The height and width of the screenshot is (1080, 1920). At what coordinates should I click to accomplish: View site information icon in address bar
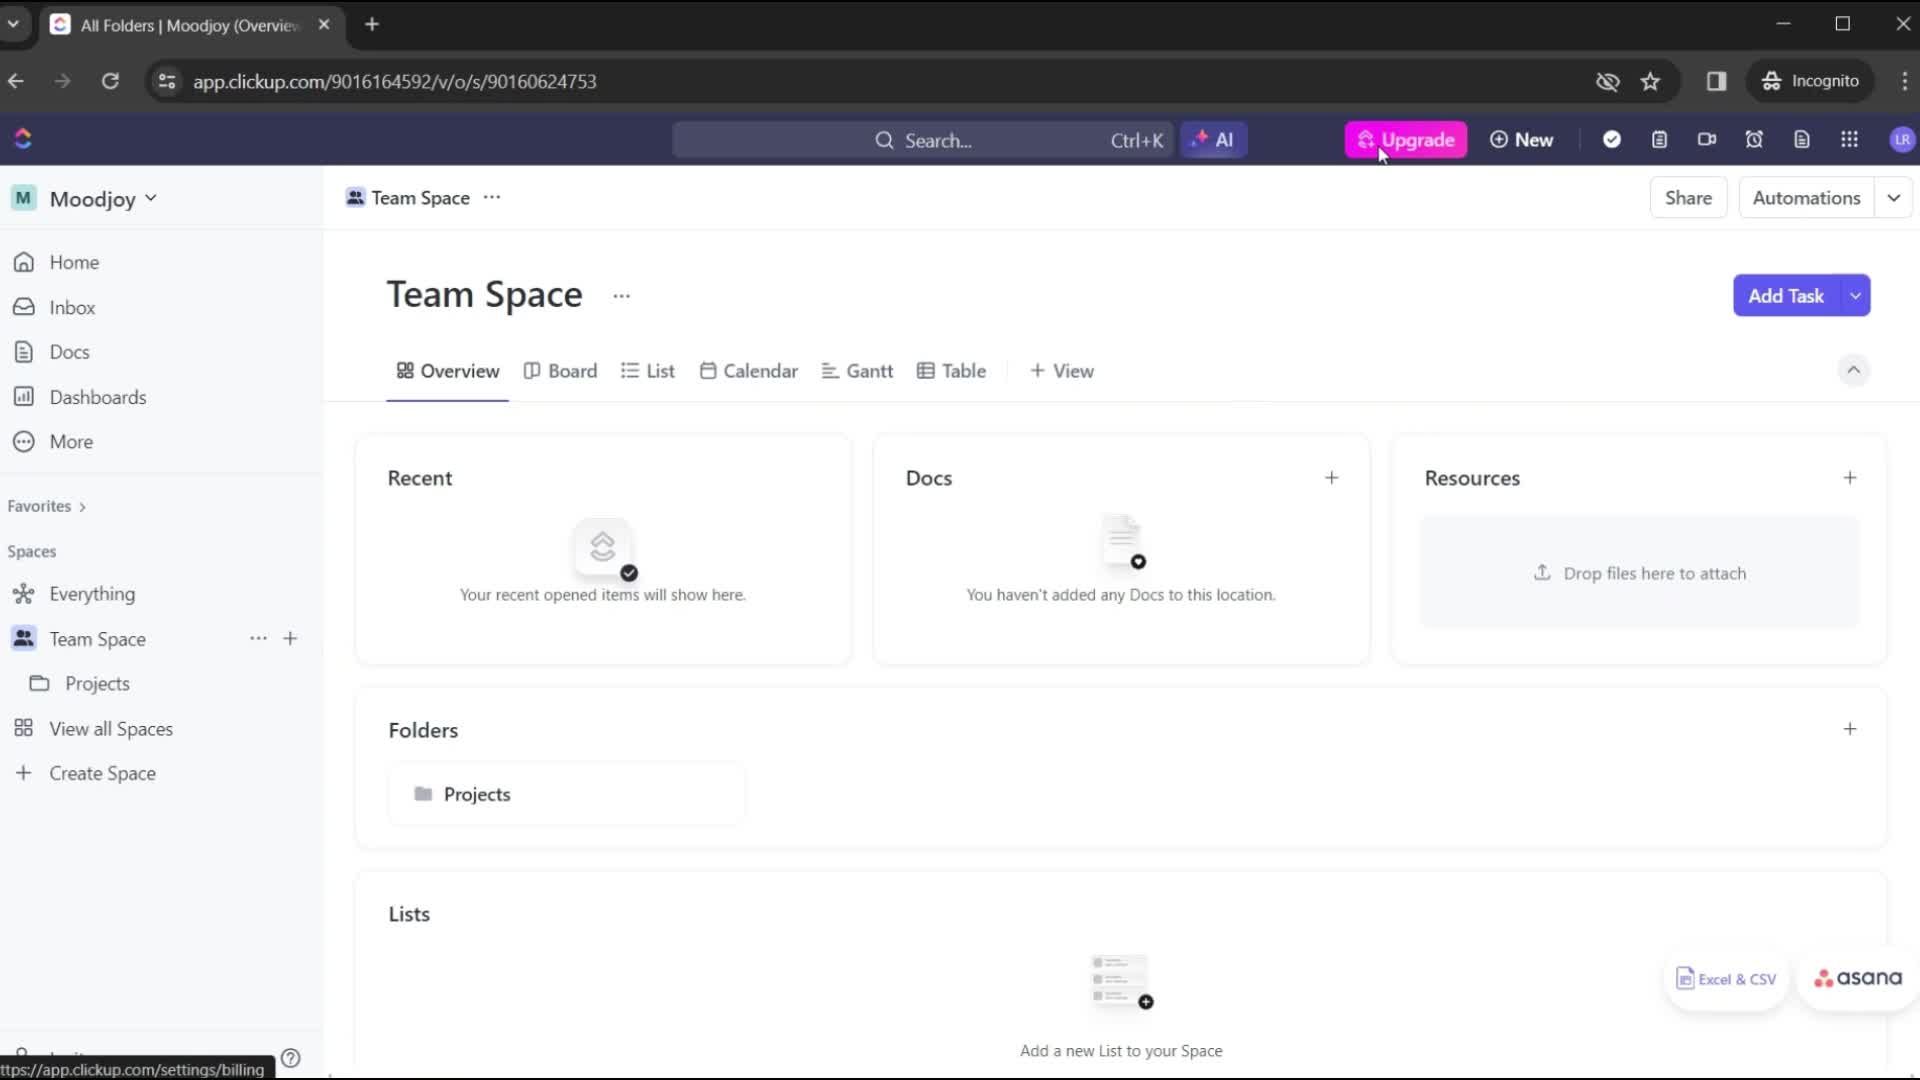(167, 81)
